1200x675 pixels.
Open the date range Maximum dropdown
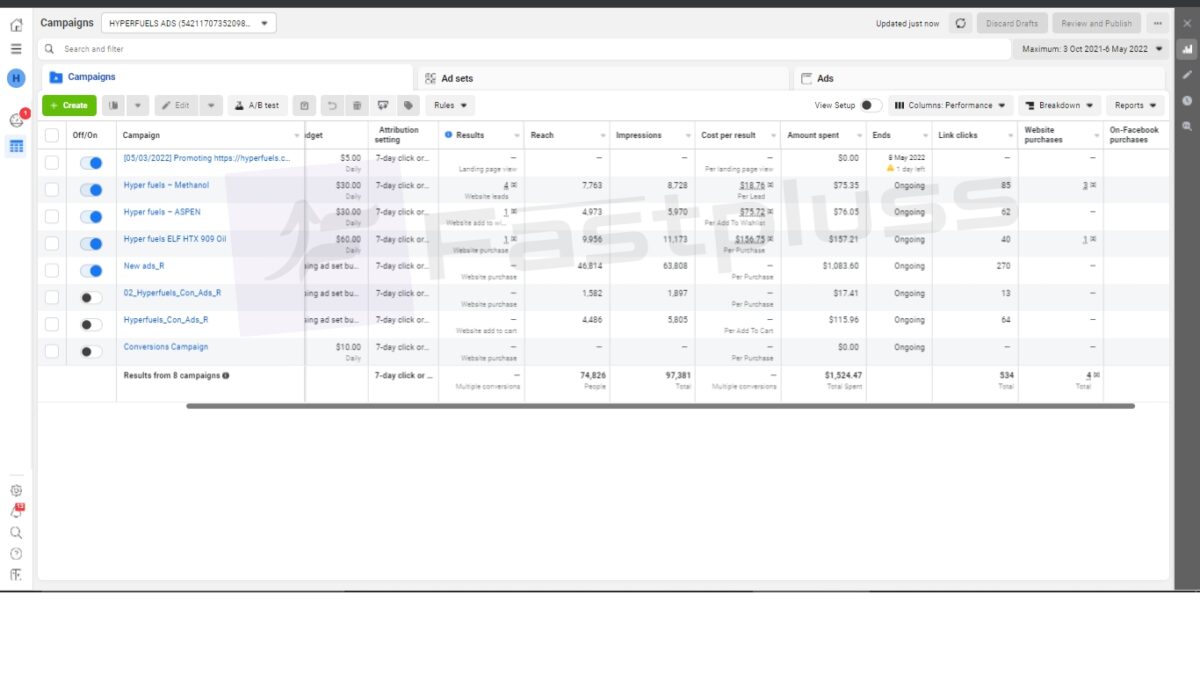tap(1092, 48)
